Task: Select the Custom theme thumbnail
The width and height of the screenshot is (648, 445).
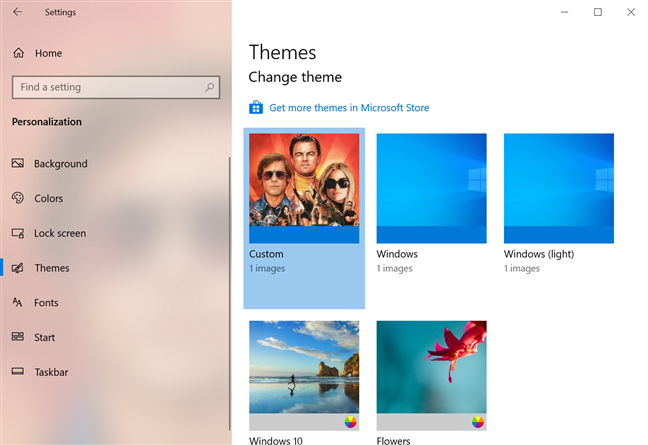Action: click(x=304, y=188)
